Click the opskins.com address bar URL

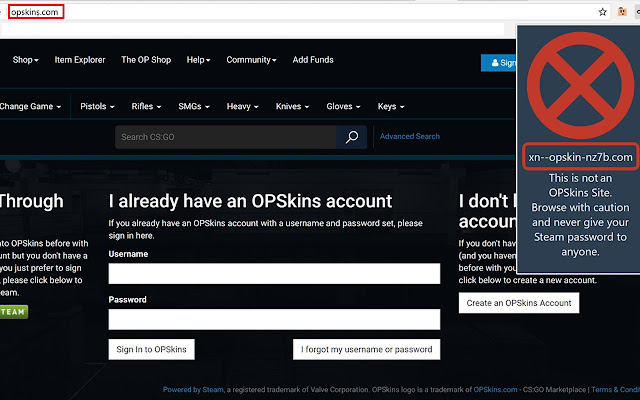pyautogui.click(x=35, y=12)
